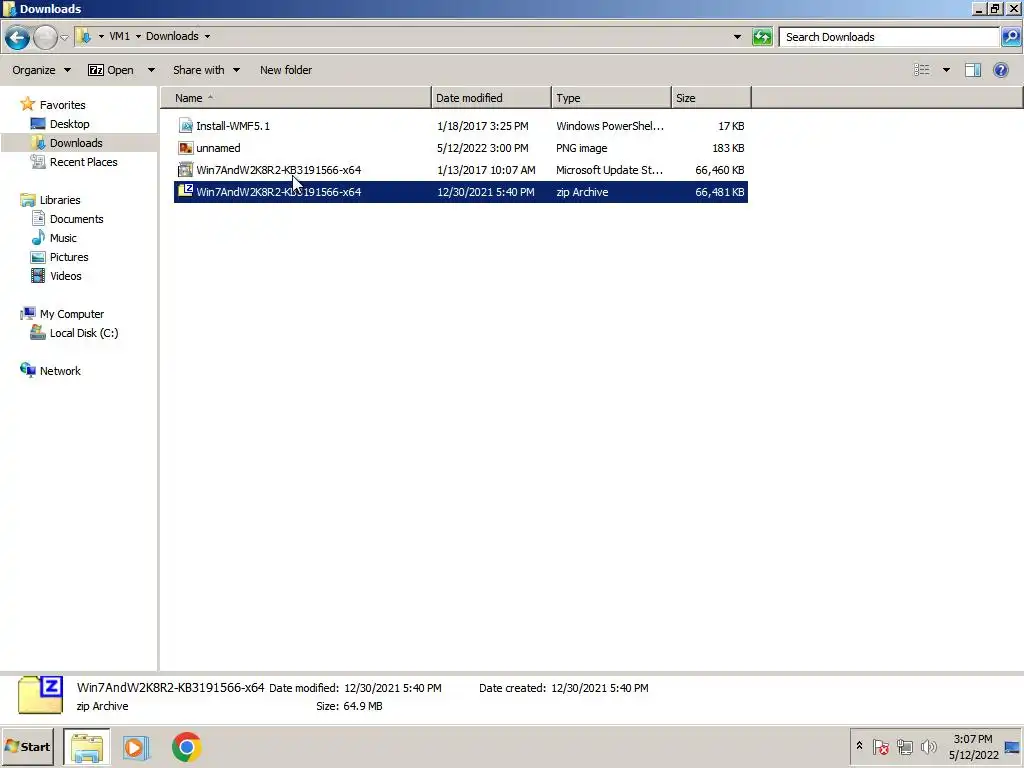Open recent pages dropdown next to Forward
The image size is (1024, 768).
coord(64,38)
